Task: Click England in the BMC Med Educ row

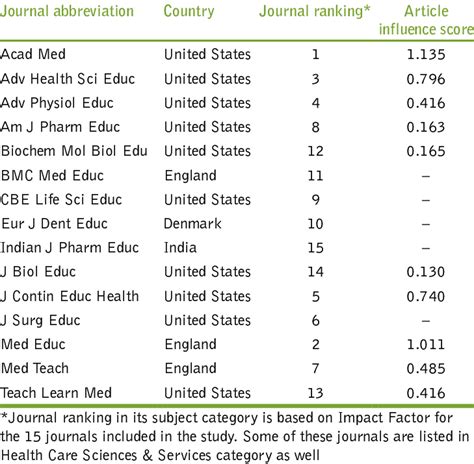Action: pyautogui.click(x=190, y=176)
